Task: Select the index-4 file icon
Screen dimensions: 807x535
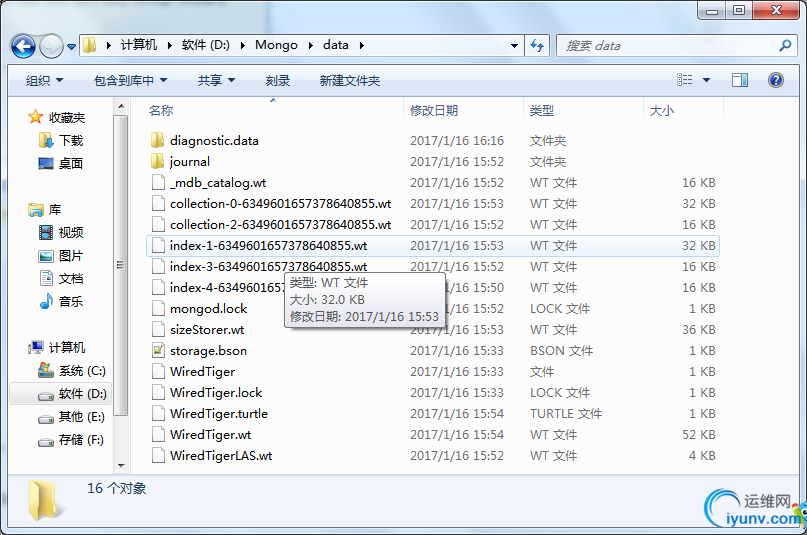Action: click(158, 288)
